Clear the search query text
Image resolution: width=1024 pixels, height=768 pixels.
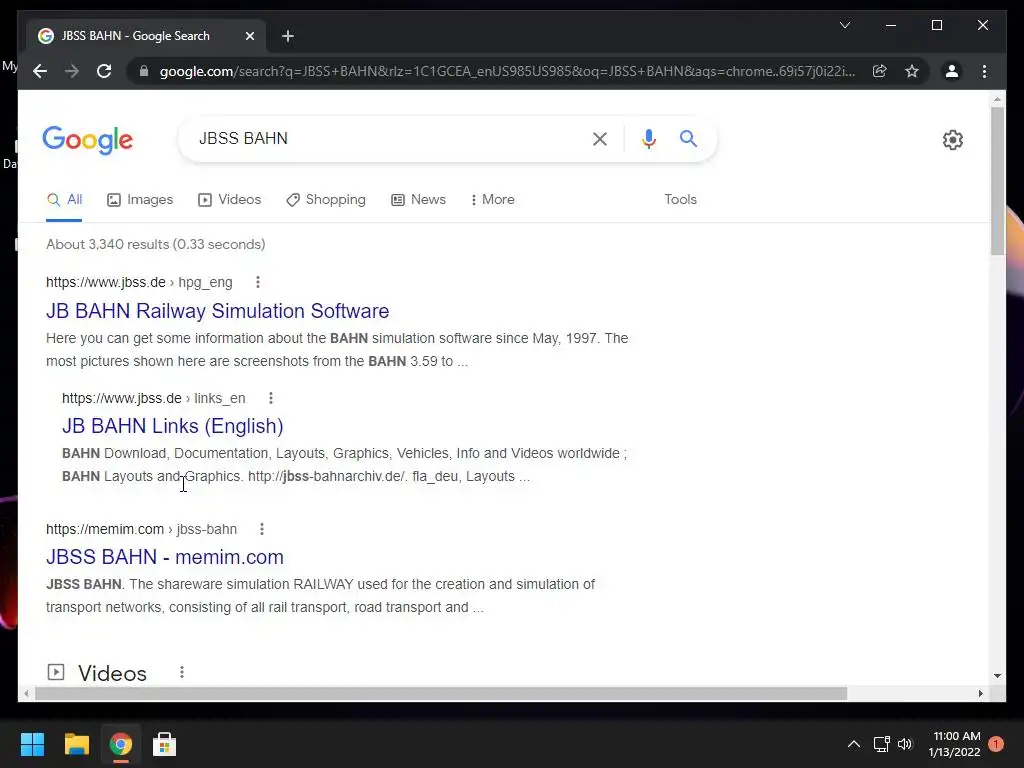[600, 138]
